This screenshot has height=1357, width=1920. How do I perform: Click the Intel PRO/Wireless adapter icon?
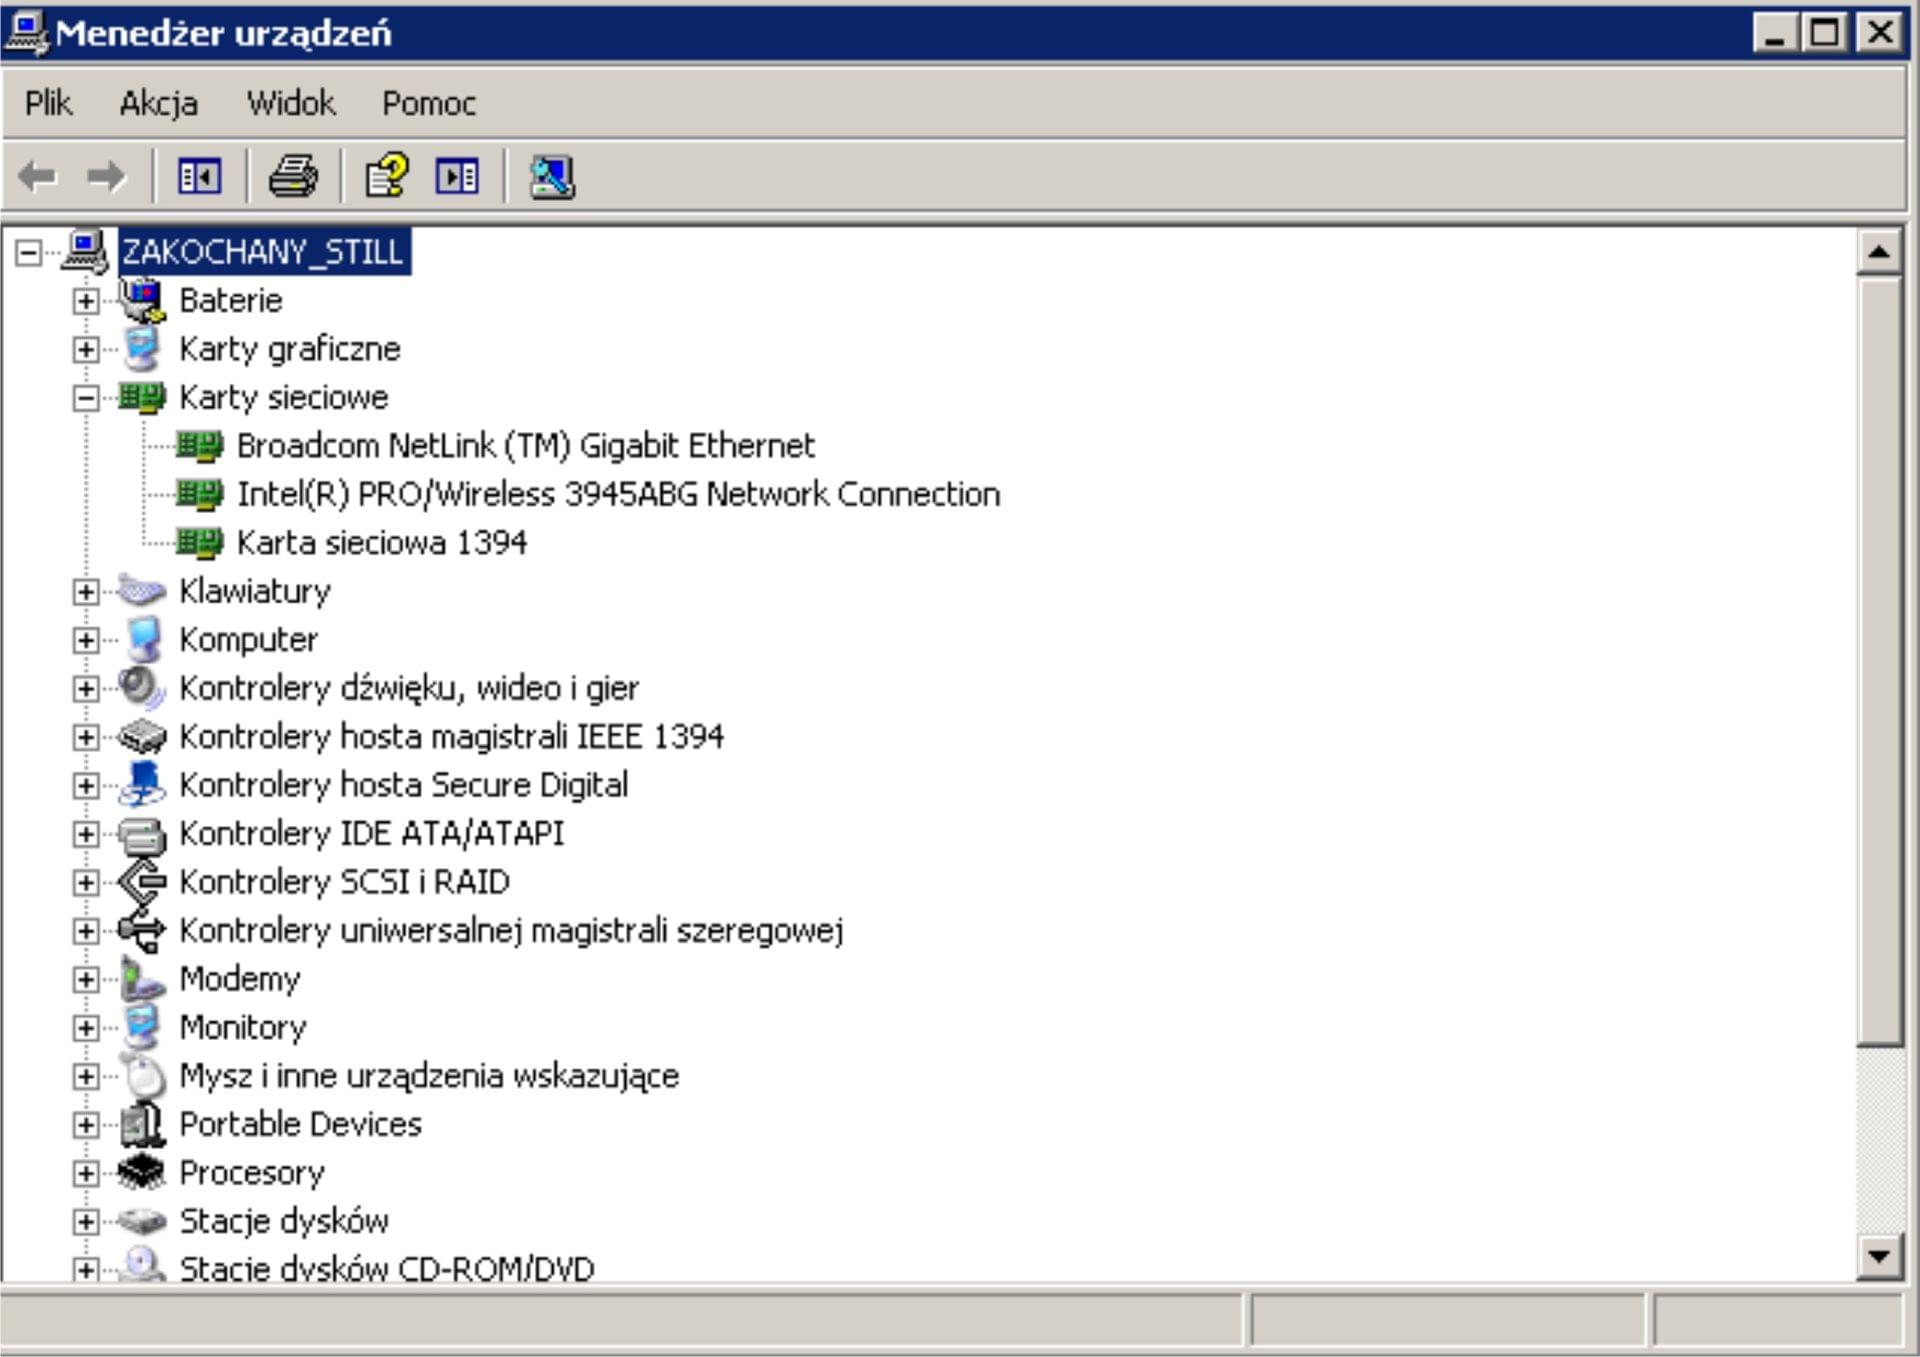pyautogui.click(x=199, y=494)
